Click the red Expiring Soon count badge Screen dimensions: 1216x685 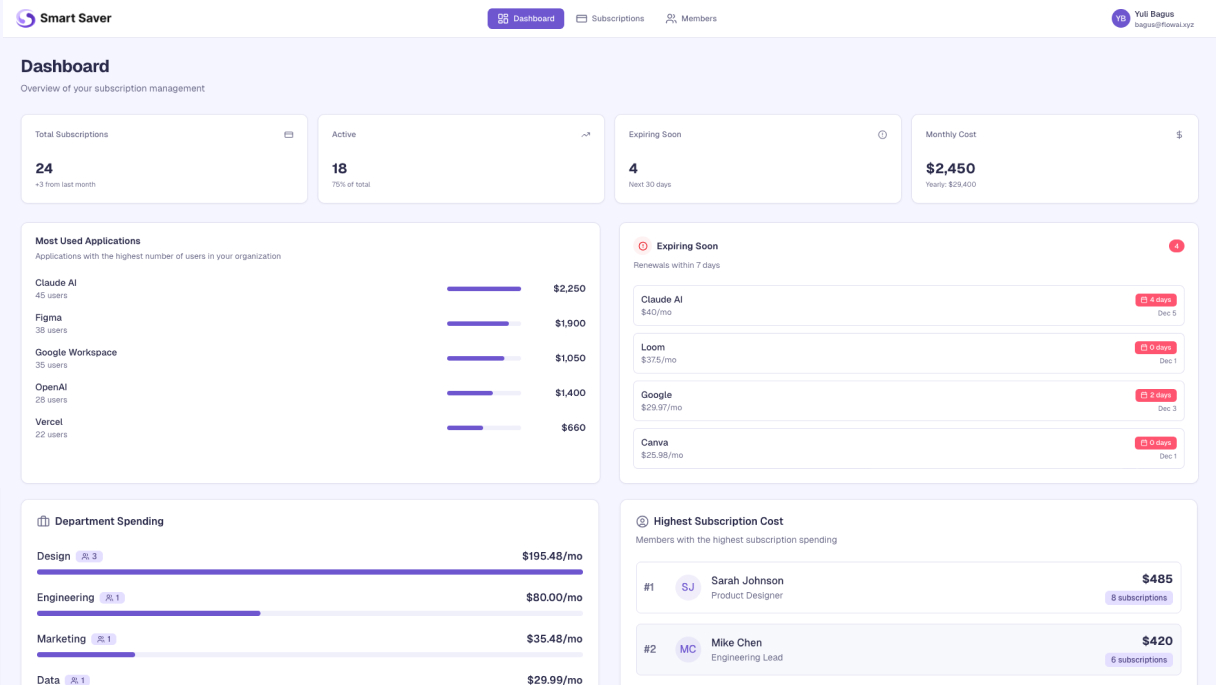pos(1177,245)
